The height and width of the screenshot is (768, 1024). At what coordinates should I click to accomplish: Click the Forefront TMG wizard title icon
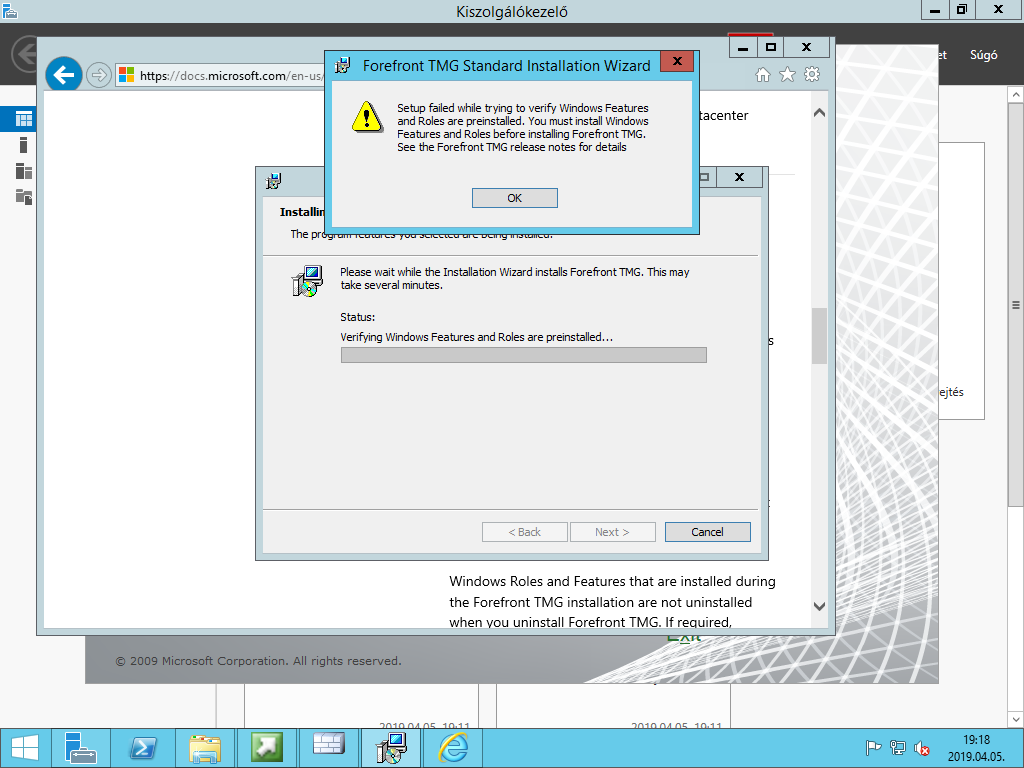tap(343, 65)
